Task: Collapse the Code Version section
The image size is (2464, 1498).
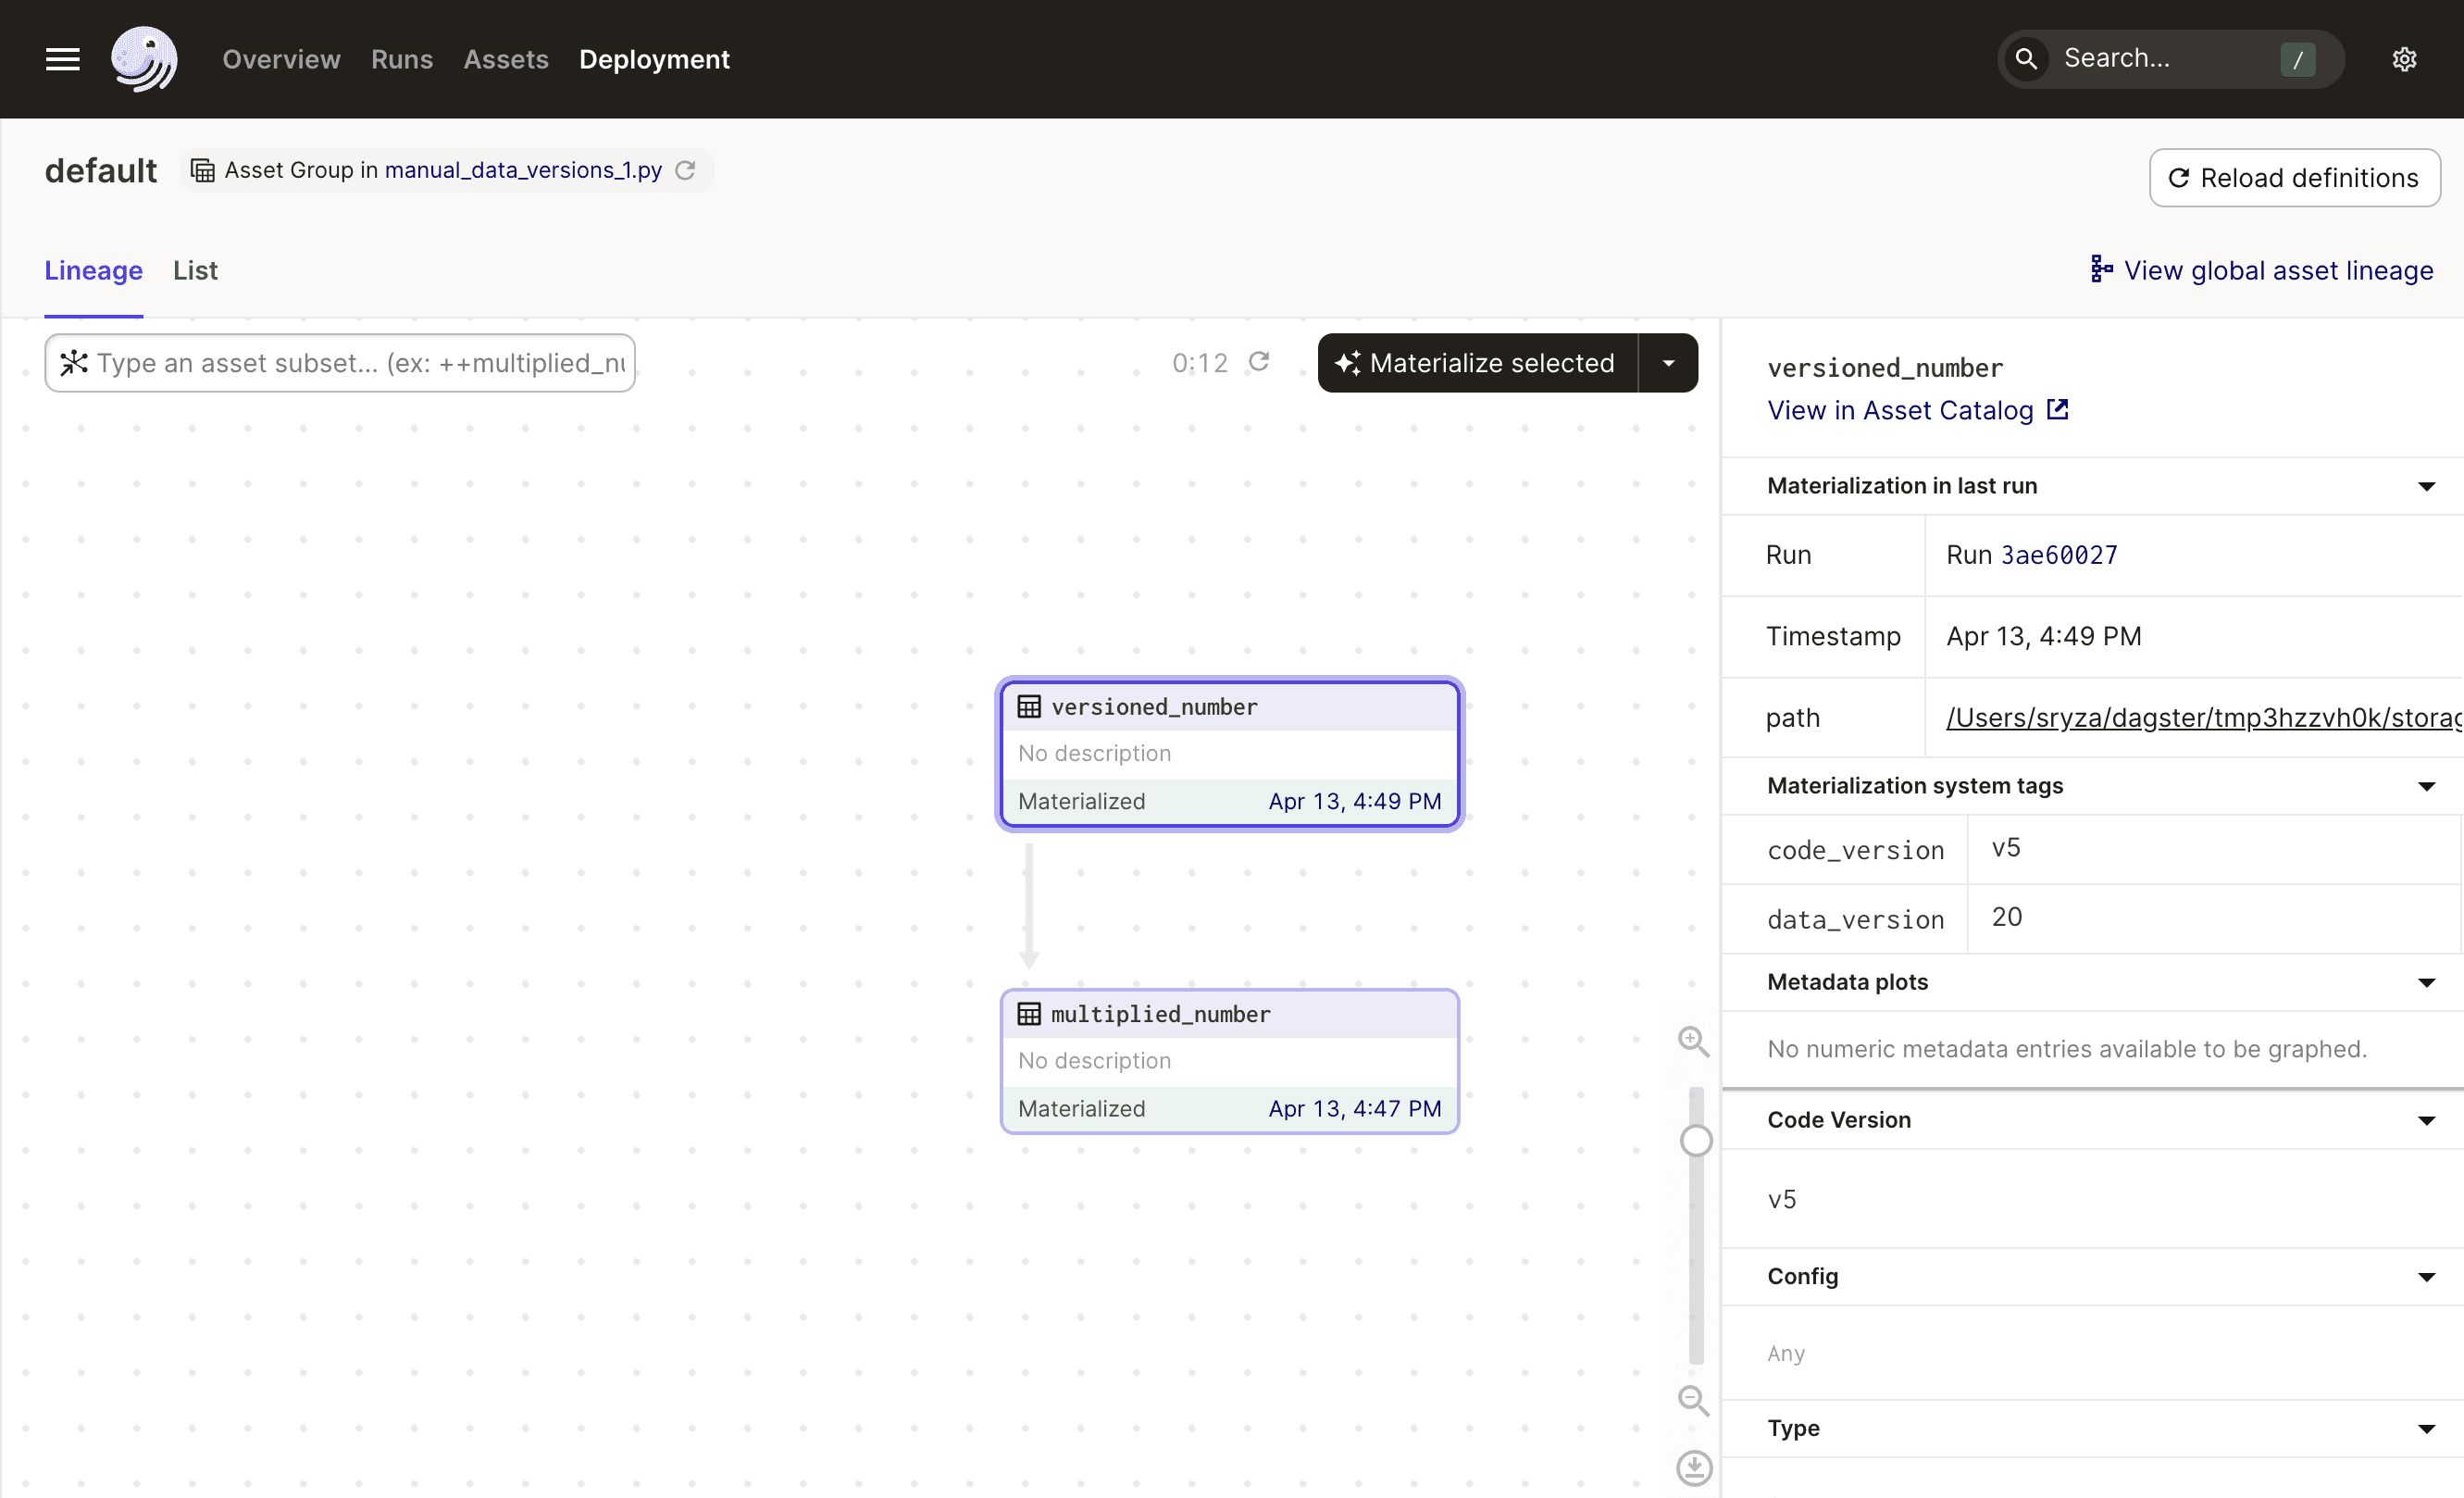Action: [x=2426, y=1120]
